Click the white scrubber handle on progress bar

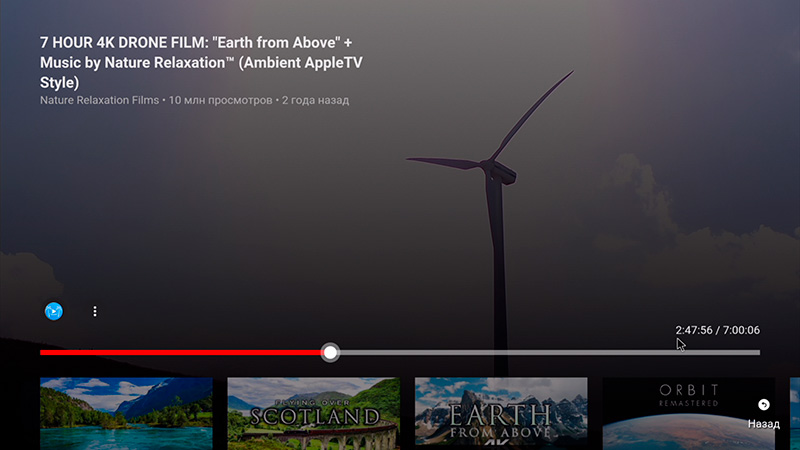point(330,352)
